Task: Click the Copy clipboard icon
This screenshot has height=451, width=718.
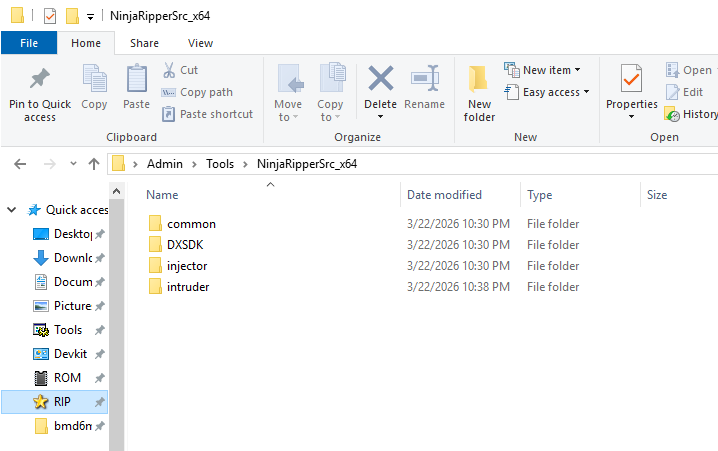Action: [x=94, y=78]
